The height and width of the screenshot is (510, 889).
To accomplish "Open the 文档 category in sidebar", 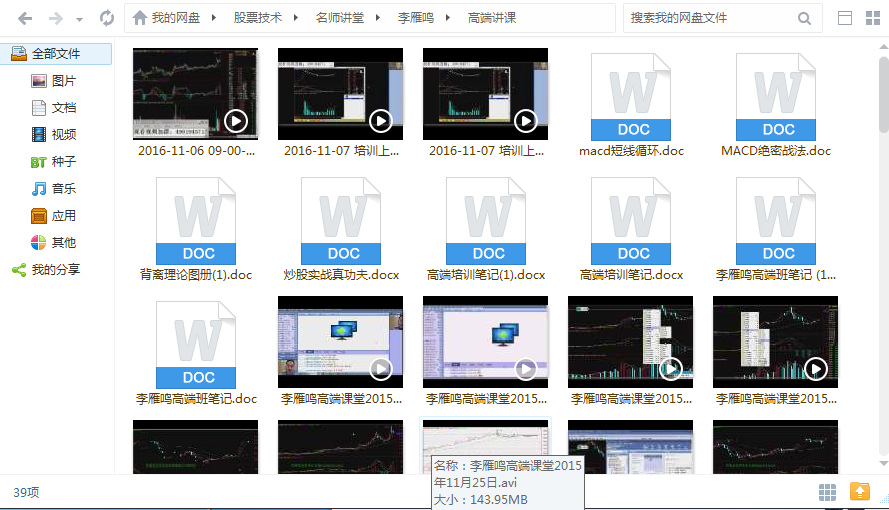I will click(x=56, y=108).
